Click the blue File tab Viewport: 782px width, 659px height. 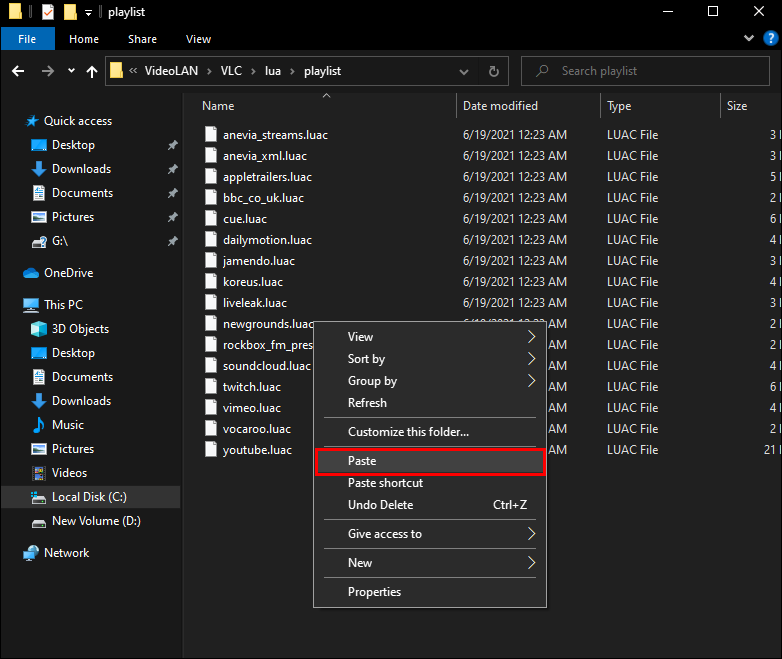[27, 39]
